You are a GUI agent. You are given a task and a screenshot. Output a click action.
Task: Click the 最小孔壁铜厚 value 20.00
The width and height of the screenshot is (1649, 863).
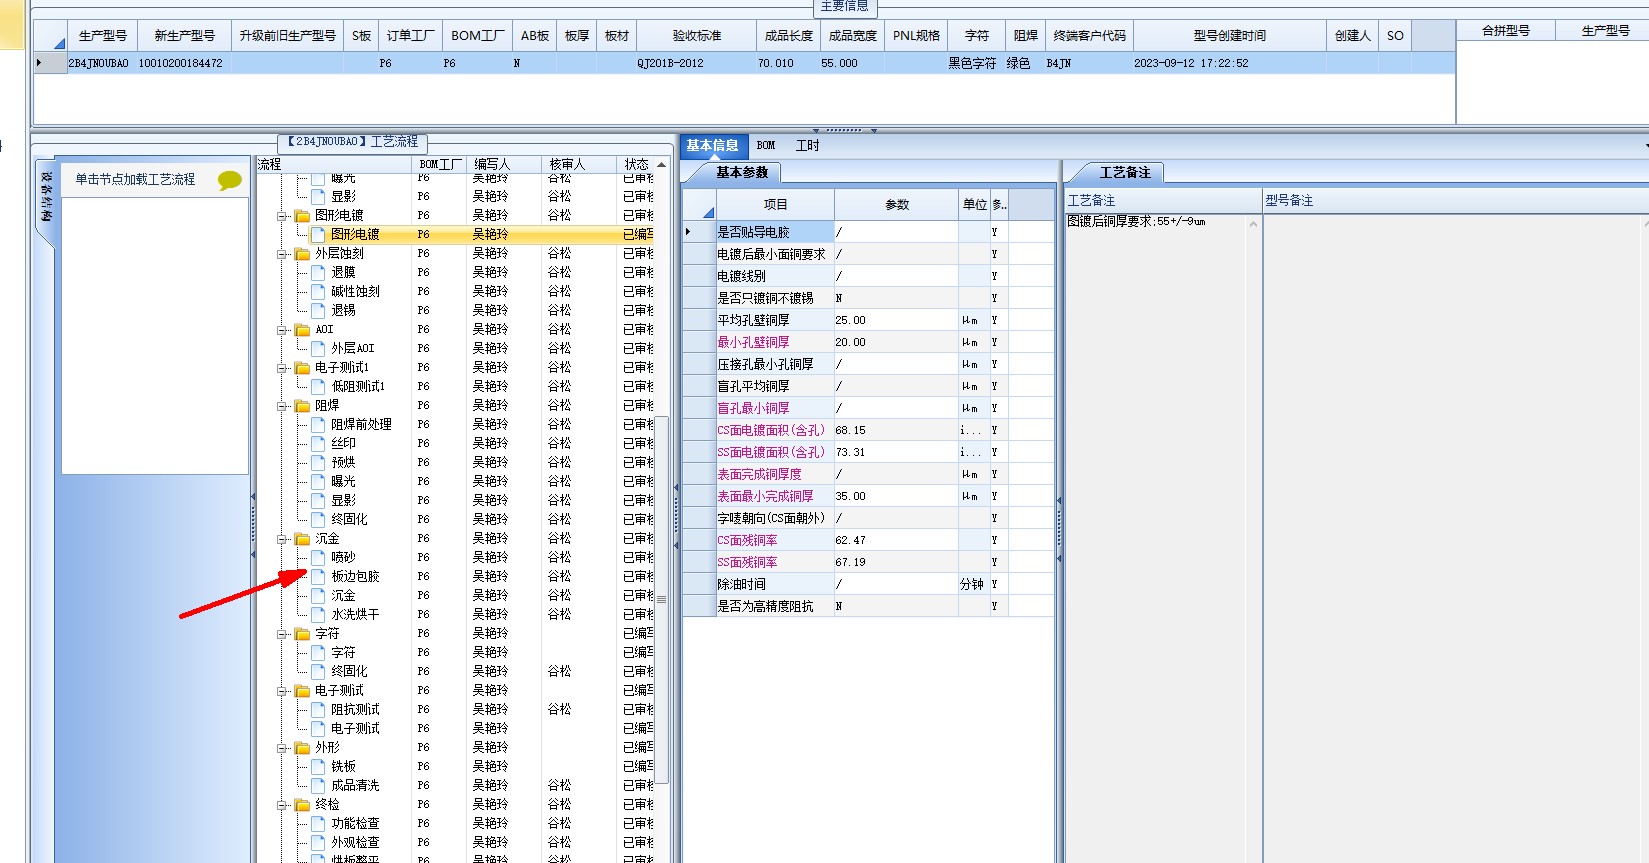click(x=896, y=342)
